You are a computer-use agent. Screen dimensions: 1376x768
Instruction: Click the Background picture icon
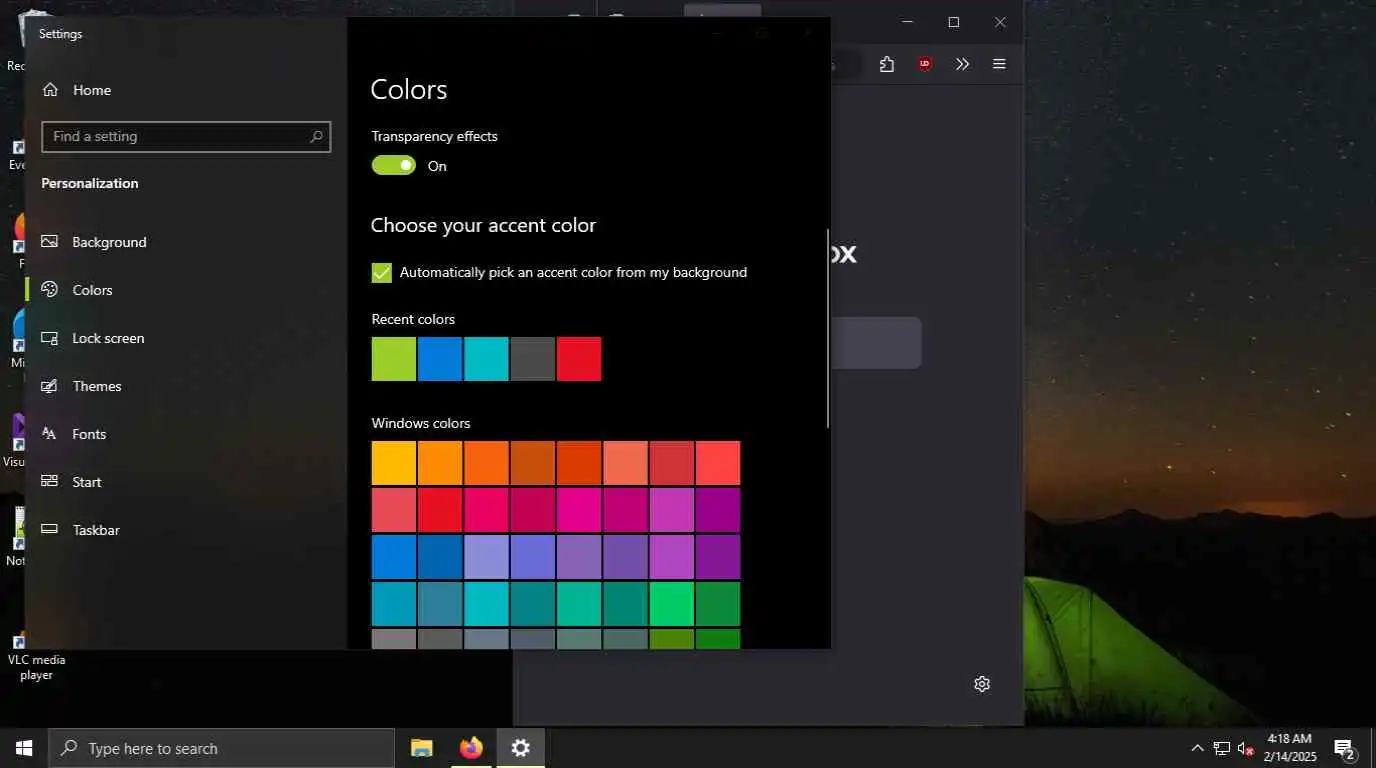(49, 242)
